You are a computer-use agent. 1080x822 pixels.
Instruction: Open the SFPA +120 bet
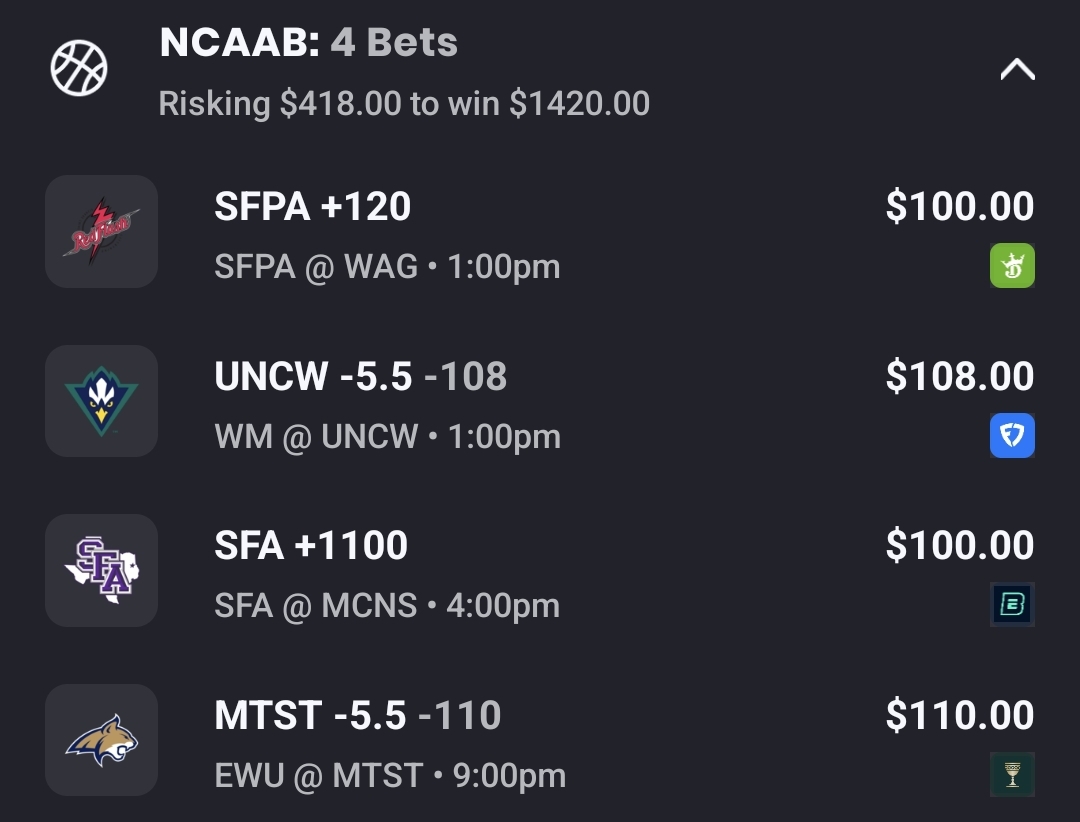pos(312,207)
